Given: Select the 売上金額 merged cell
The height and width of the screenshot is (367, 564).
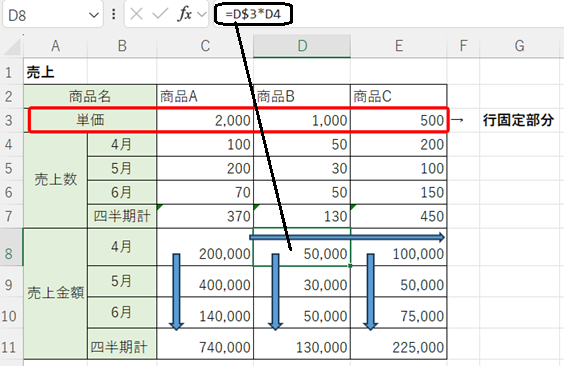Looking at the screenshot, I should click(55, 293).
